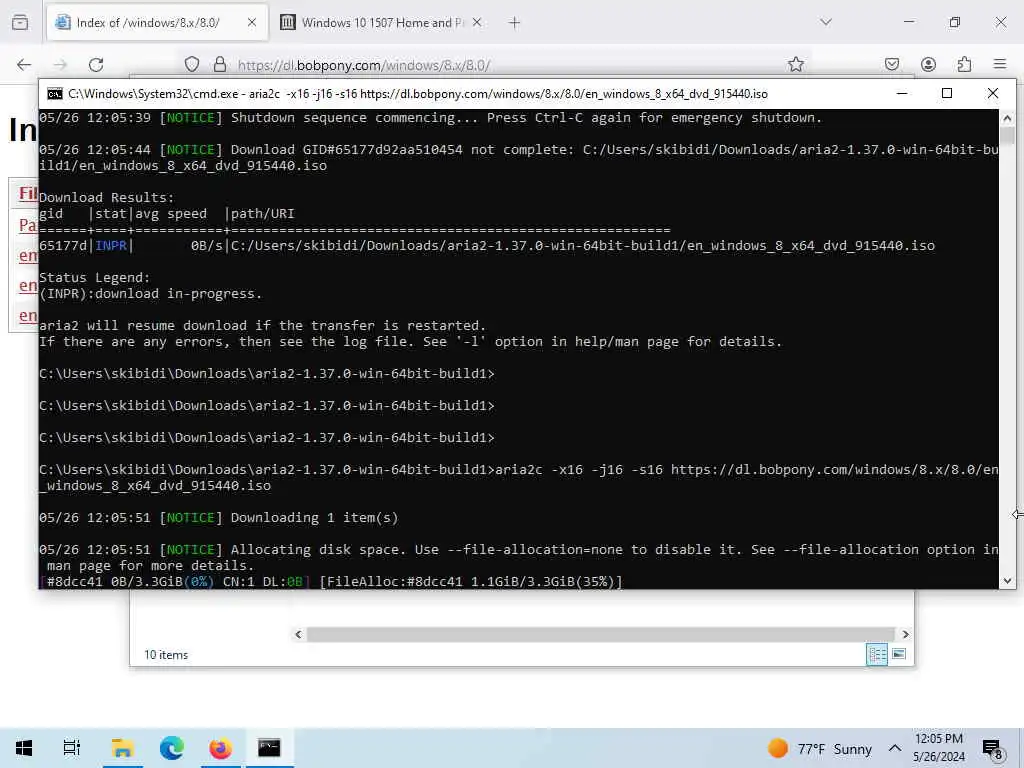Click 'Download Results:' line in cmd

tap(107, 197)
